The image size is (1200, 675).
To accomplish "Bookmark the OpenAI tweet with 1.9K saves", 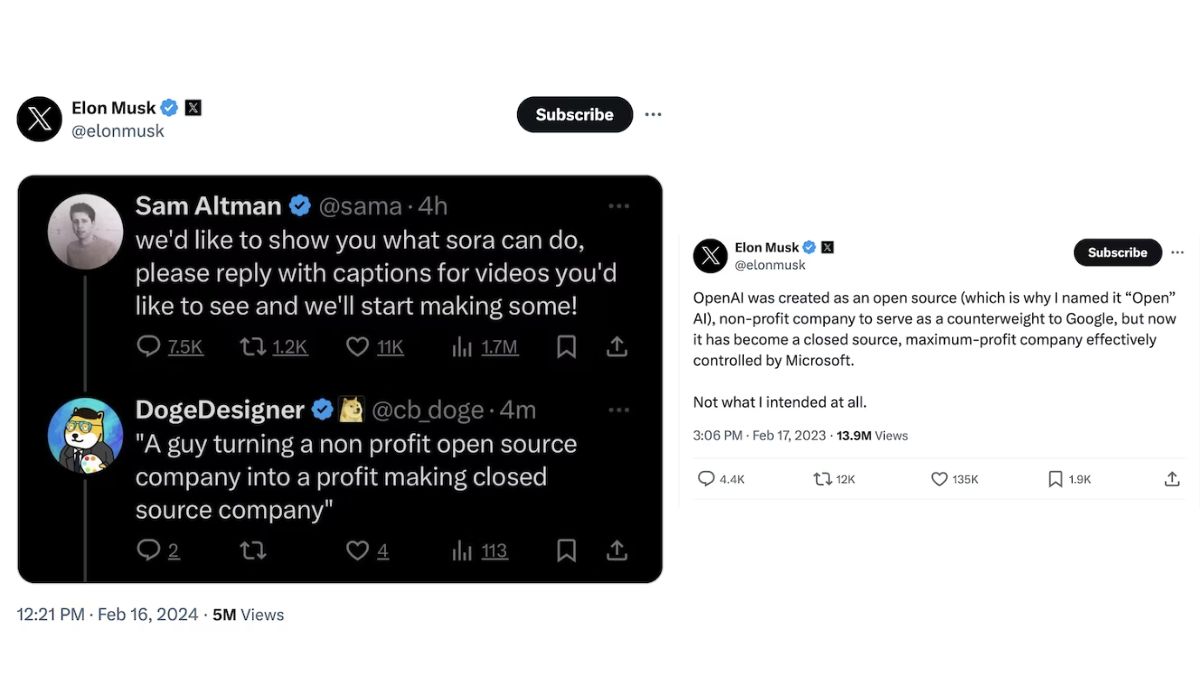I will click(1055, 479).
